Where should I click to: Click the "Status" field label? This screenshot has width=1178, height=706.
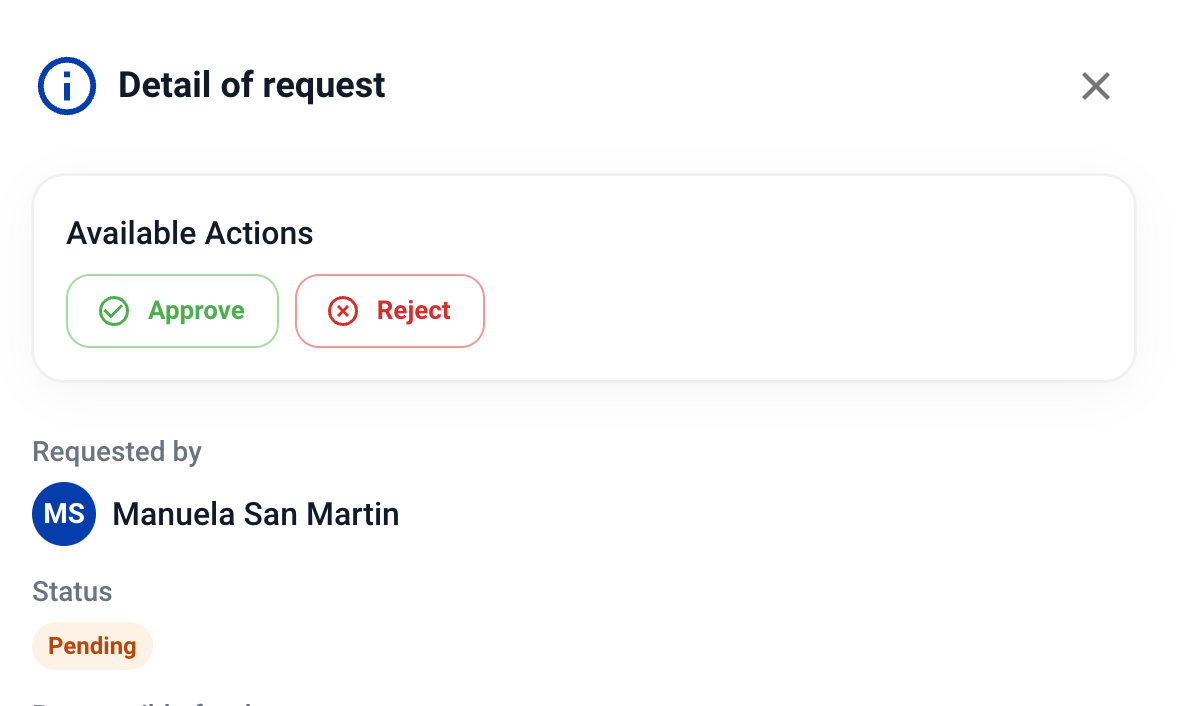click(72, 592)
